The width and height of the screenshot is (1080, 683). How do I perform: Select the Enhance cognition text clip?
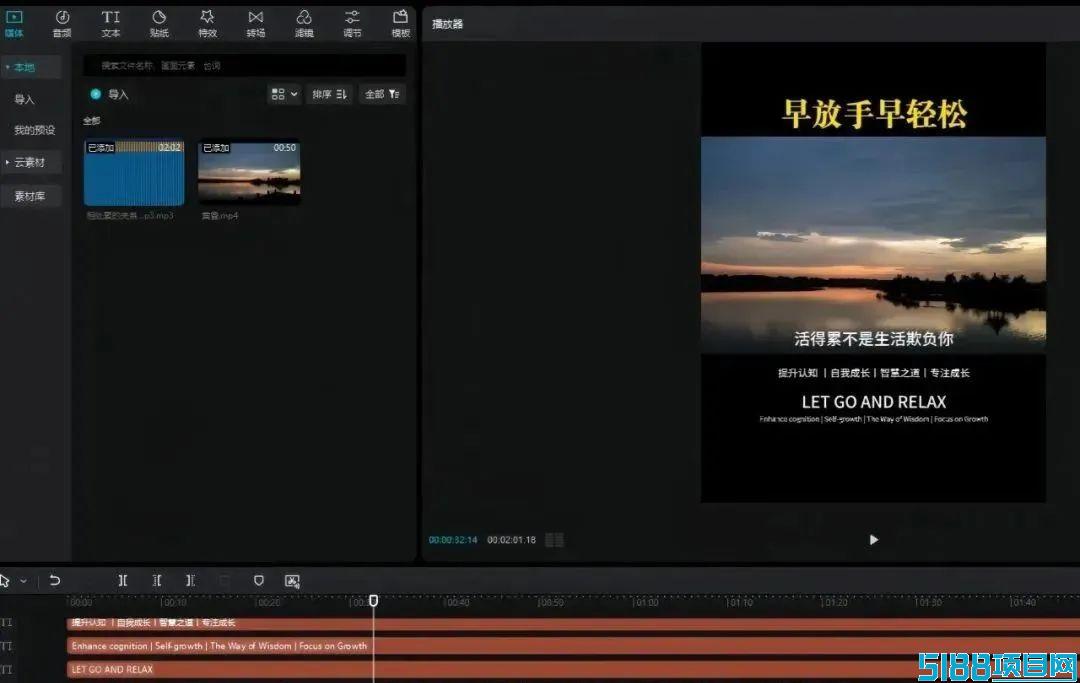click(x=573, y=646)
